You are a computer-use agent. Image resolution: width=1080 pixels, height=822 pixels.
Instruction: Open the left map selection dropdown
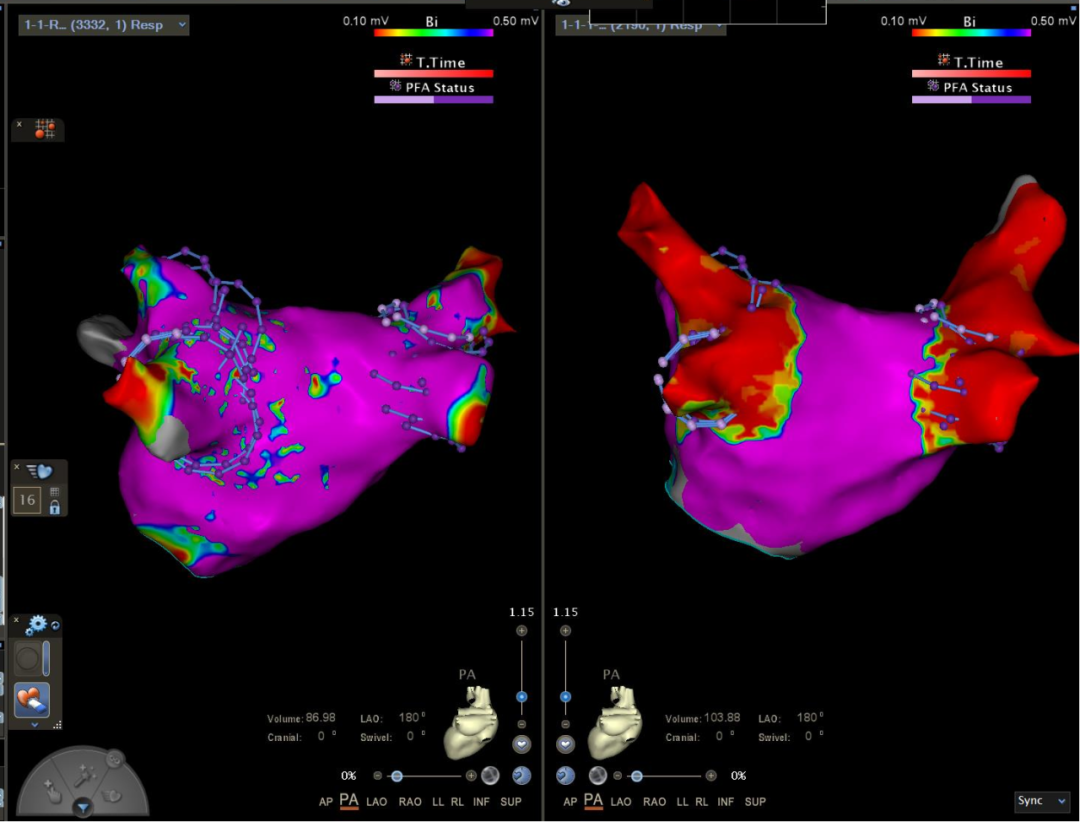point(104,24)
